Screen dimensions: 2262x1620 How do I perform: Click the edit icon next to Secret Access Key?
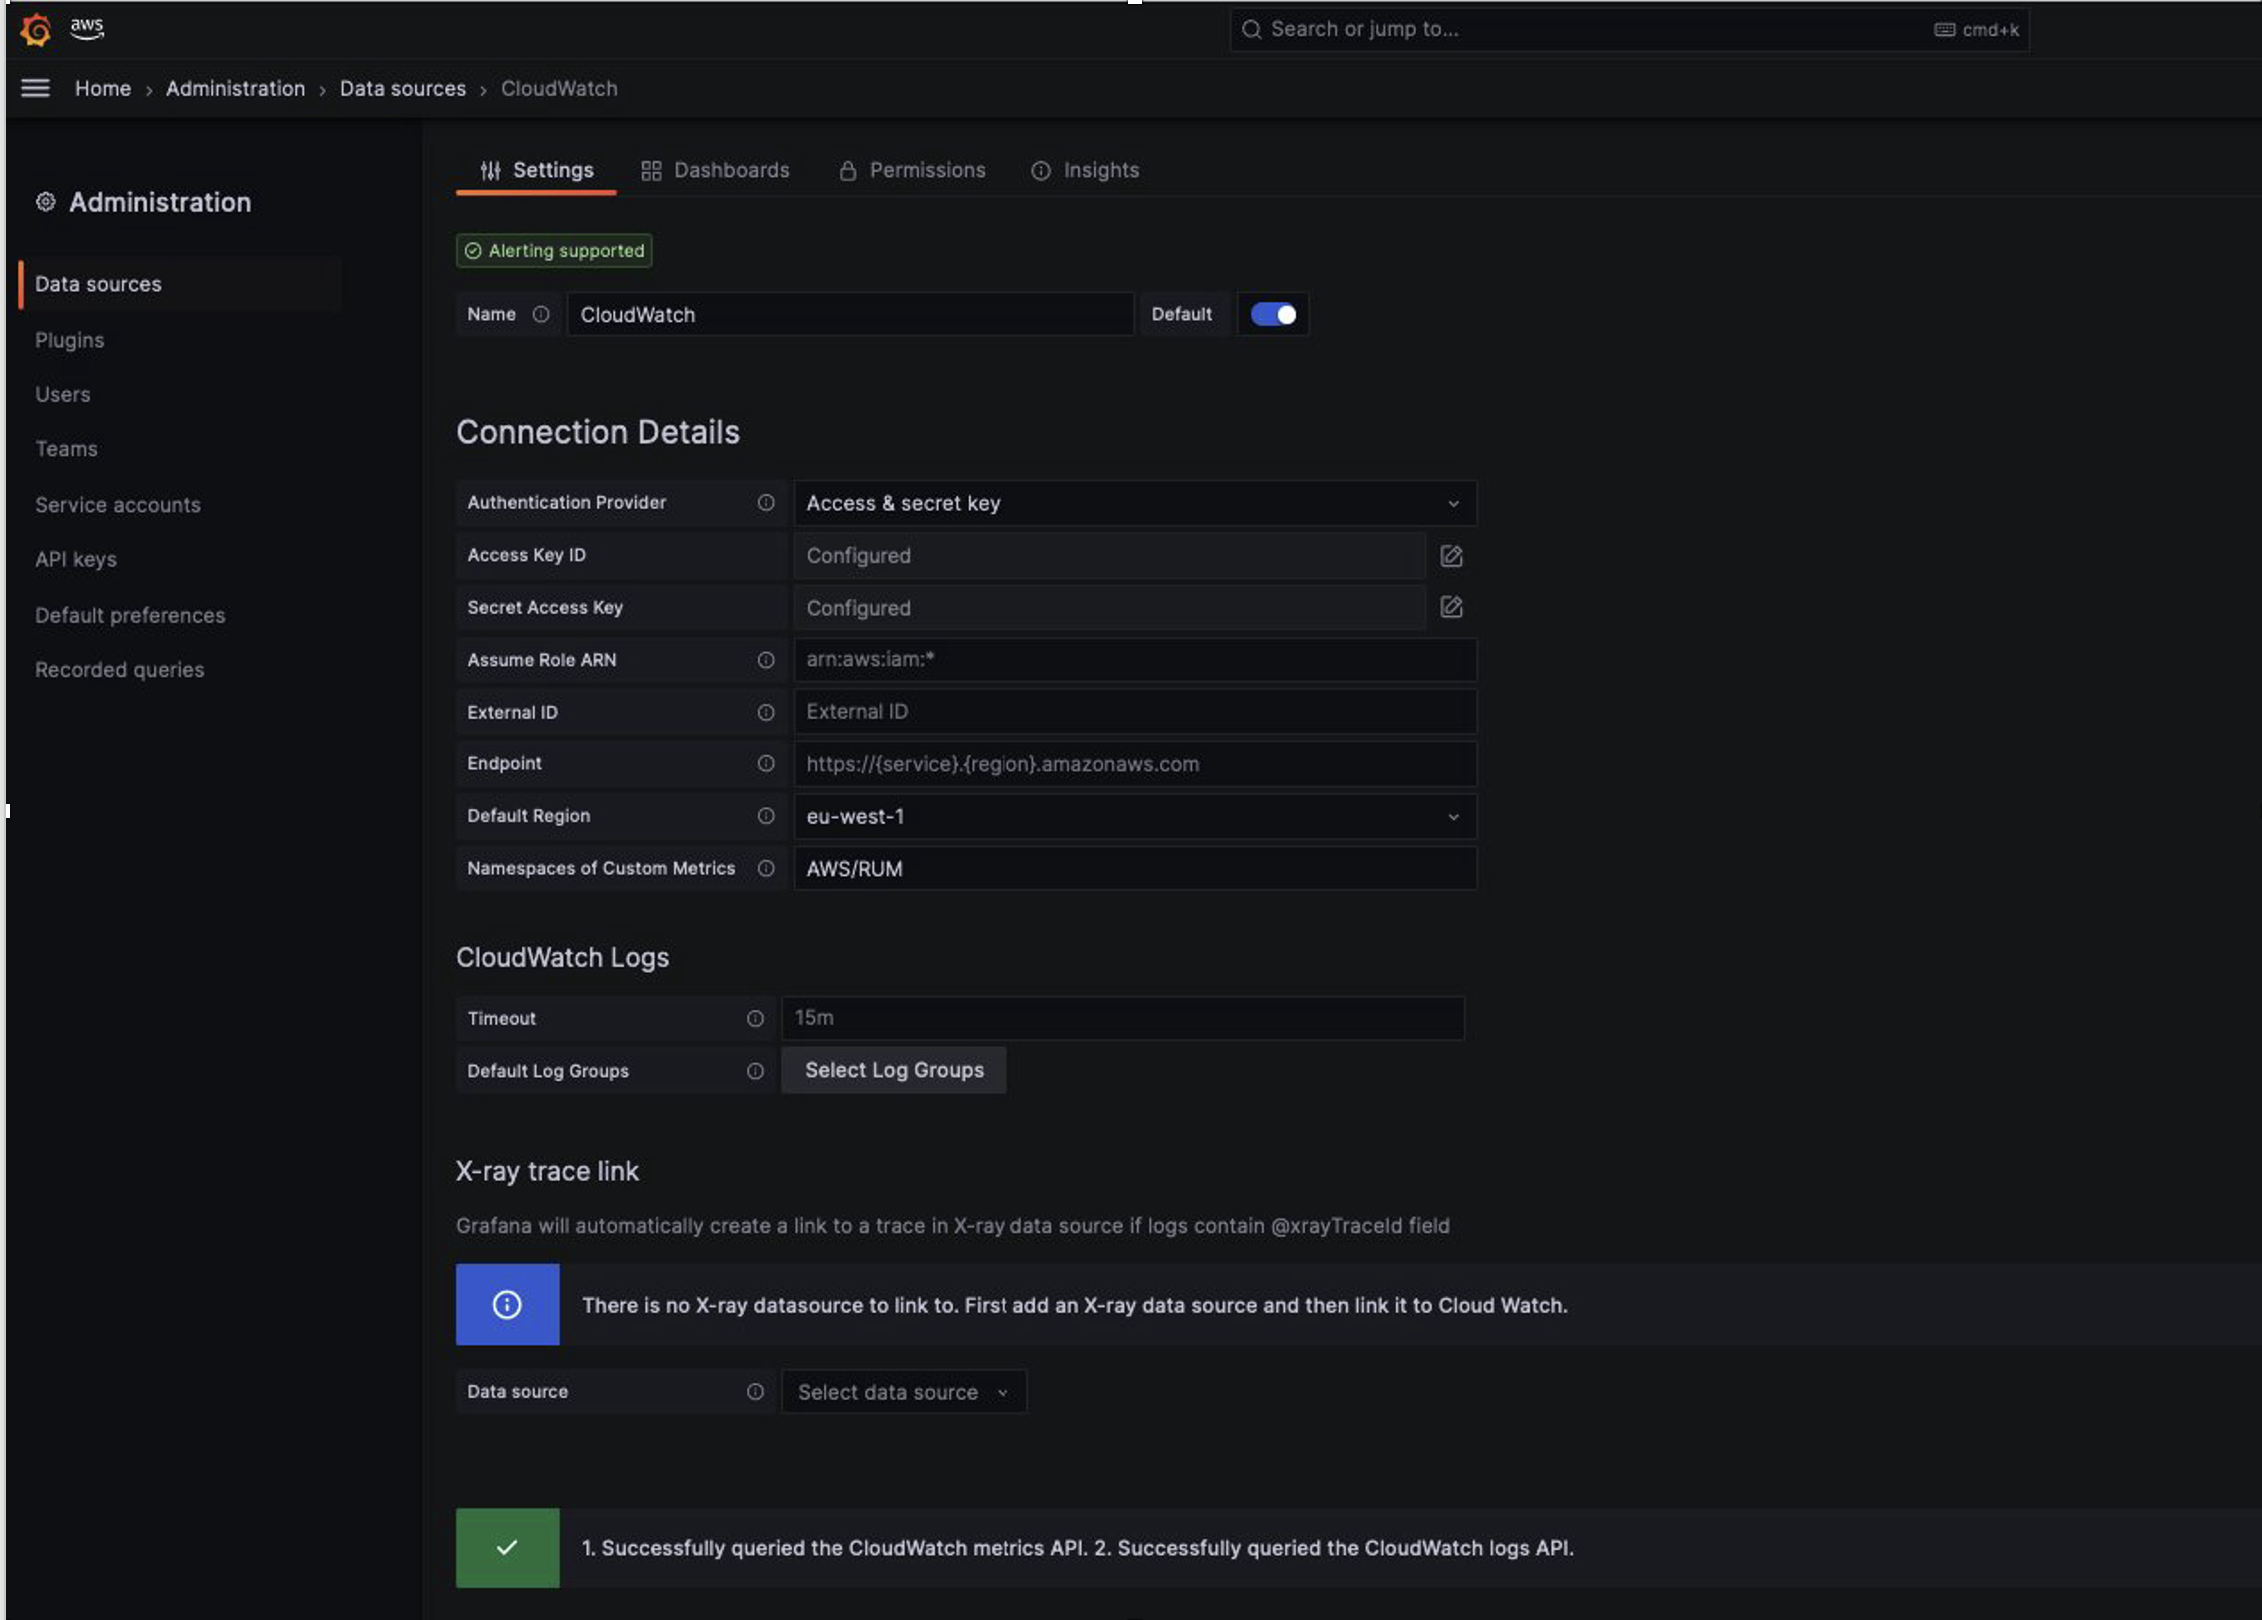point(1450,607)
